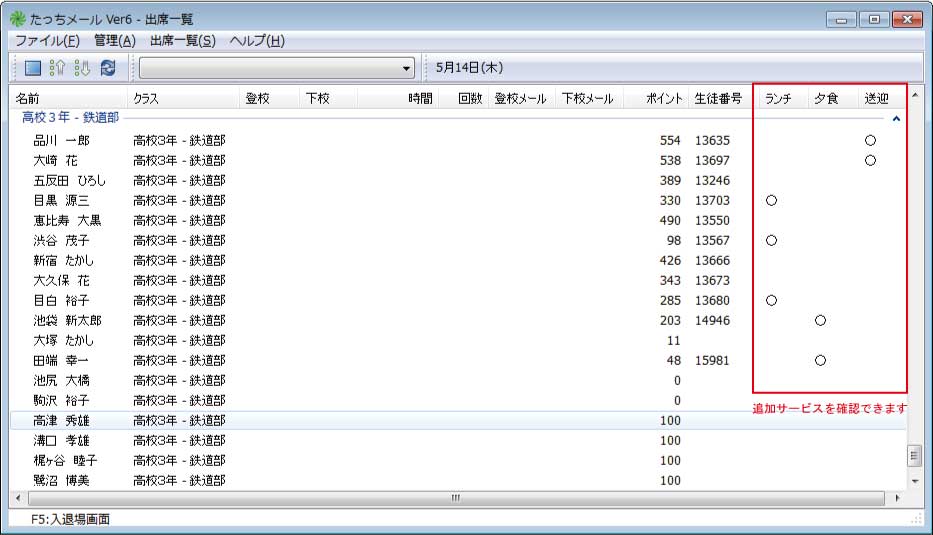Click the vertical scrollbar down arrow

pos(913,481)
